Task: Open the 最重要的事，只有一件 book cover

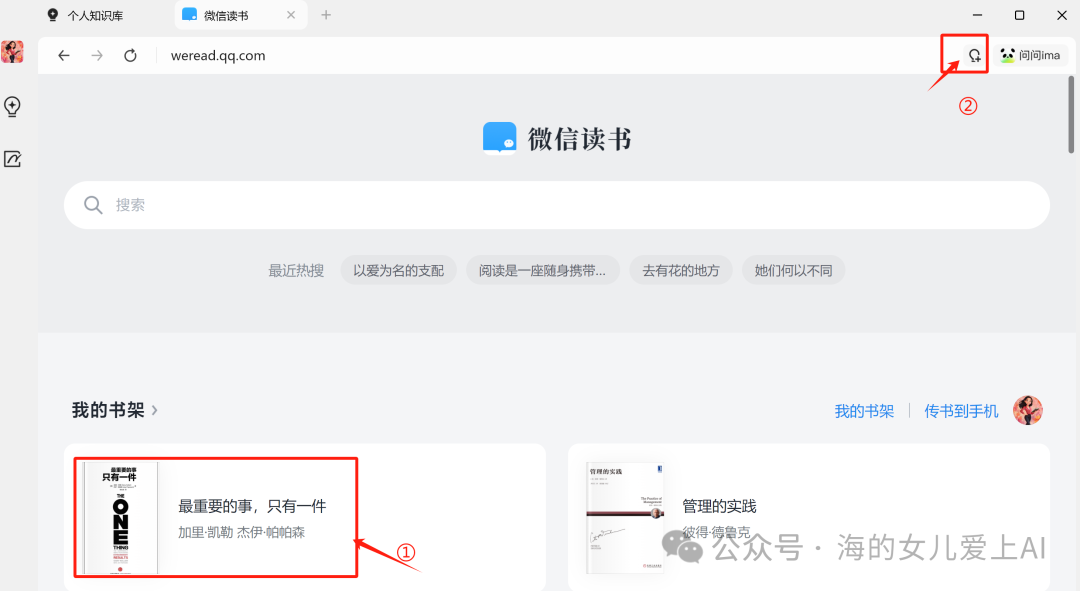Action: pos(120,517)
